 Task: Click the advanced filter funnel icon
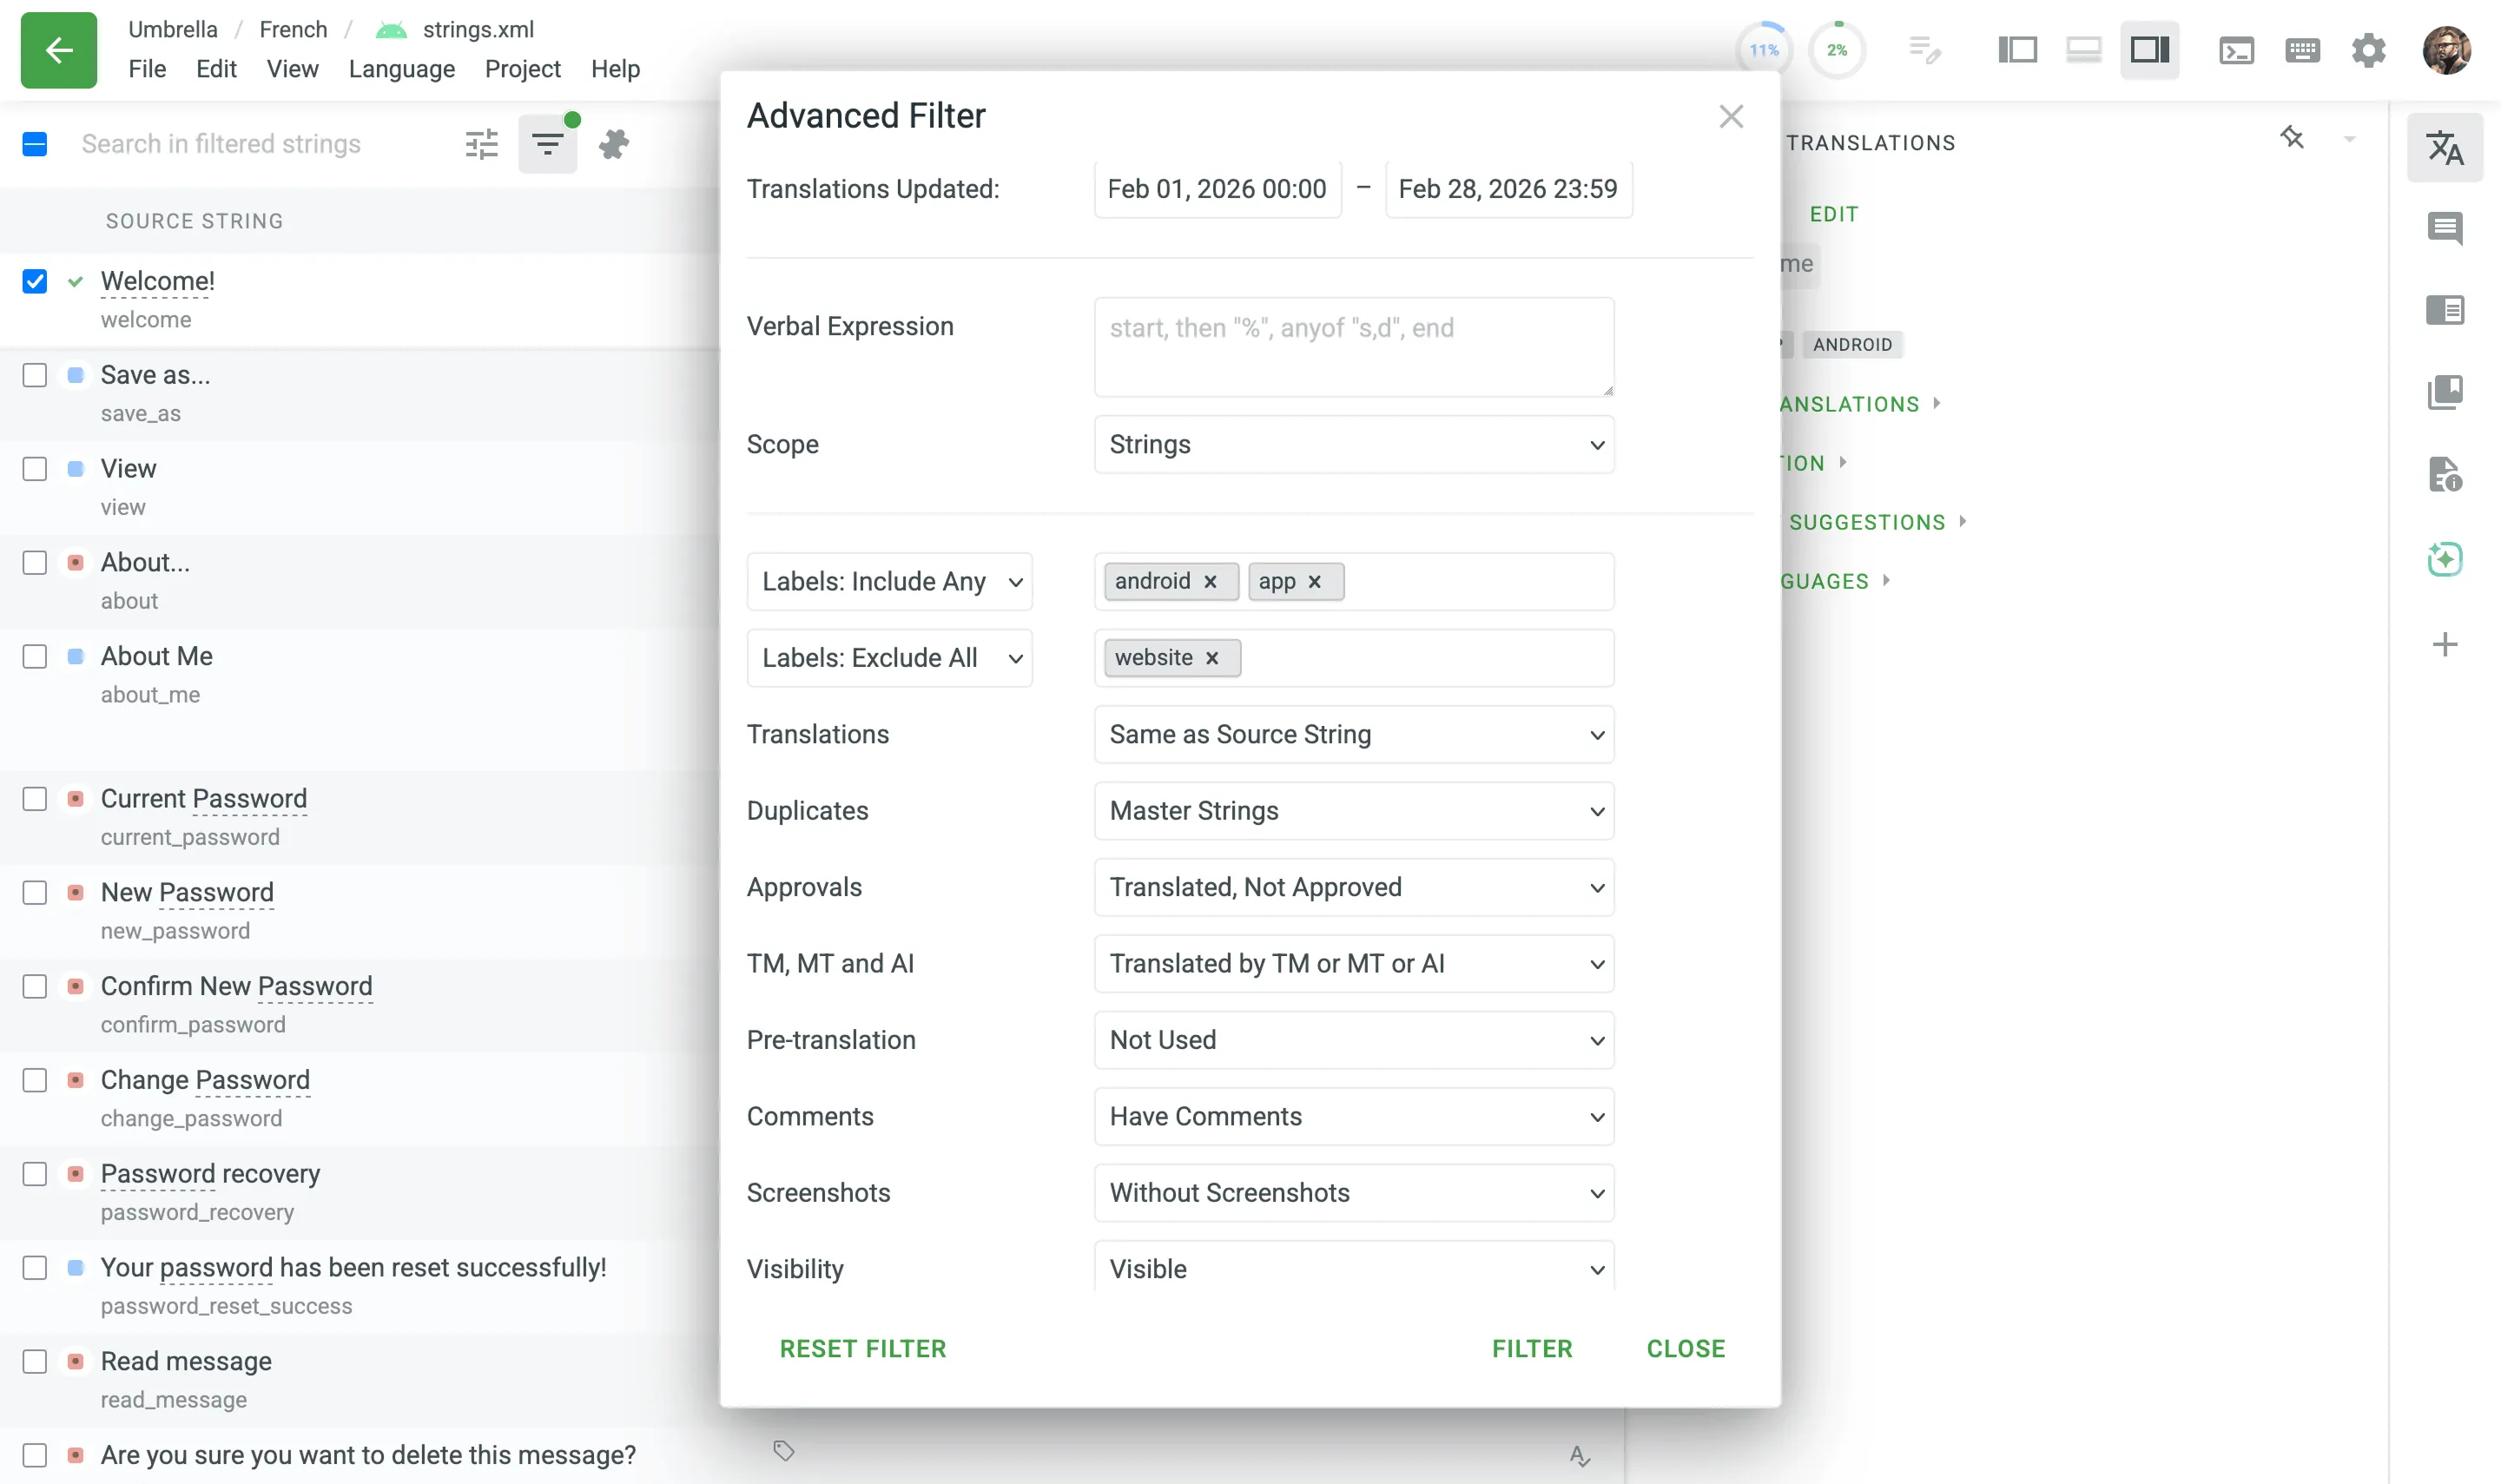(x=547, y=144)
